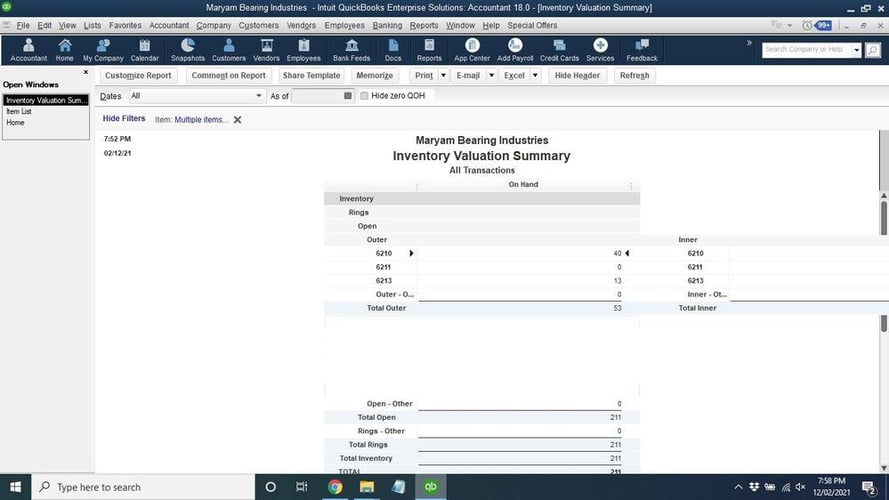Image resolution: width=889 pixels, height=500 pixels.
Task: Close the Open Windows panel
Action: (86, 72)
